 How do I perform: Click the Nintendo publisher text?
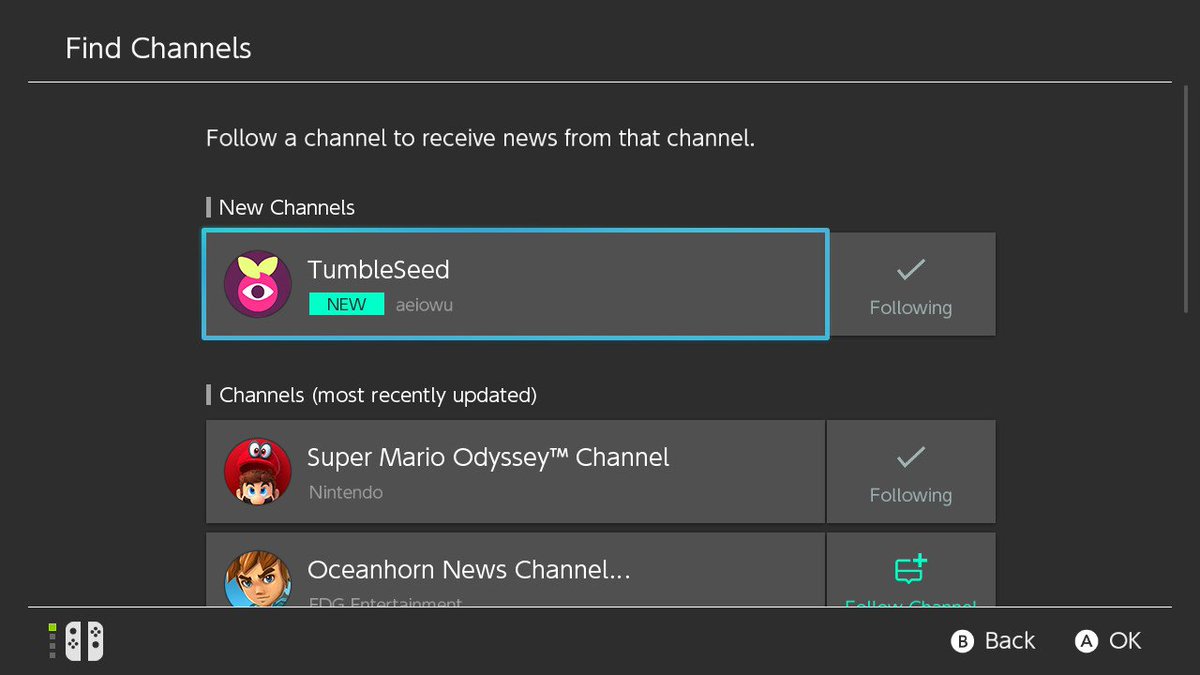[x=346, y=492]
